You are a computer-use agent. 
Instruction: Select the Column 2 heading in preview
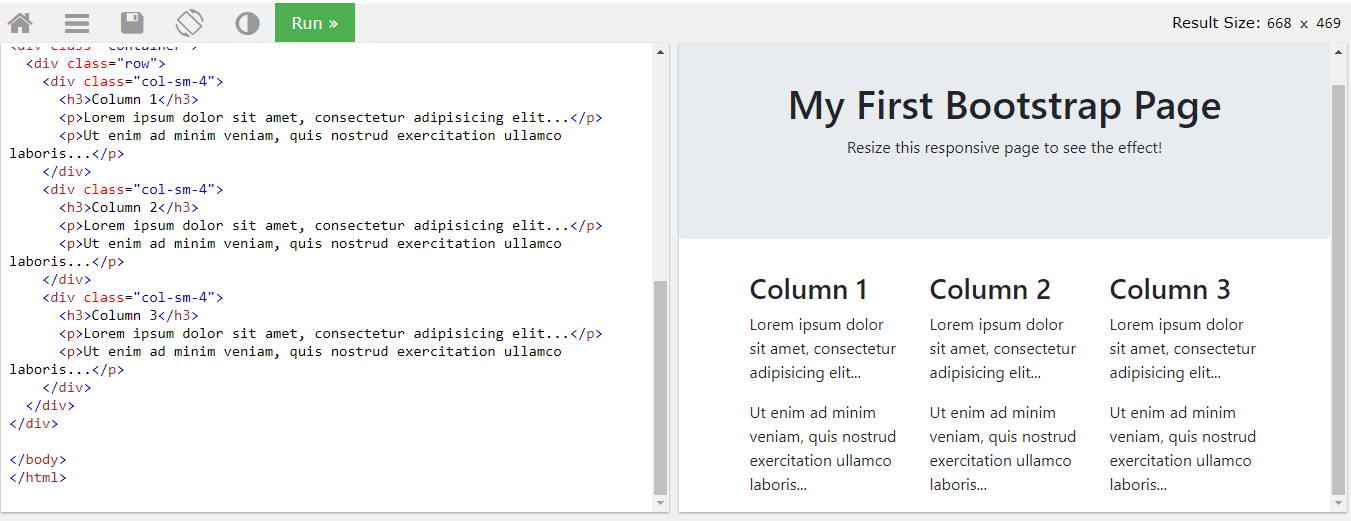(x=989, y=290)
